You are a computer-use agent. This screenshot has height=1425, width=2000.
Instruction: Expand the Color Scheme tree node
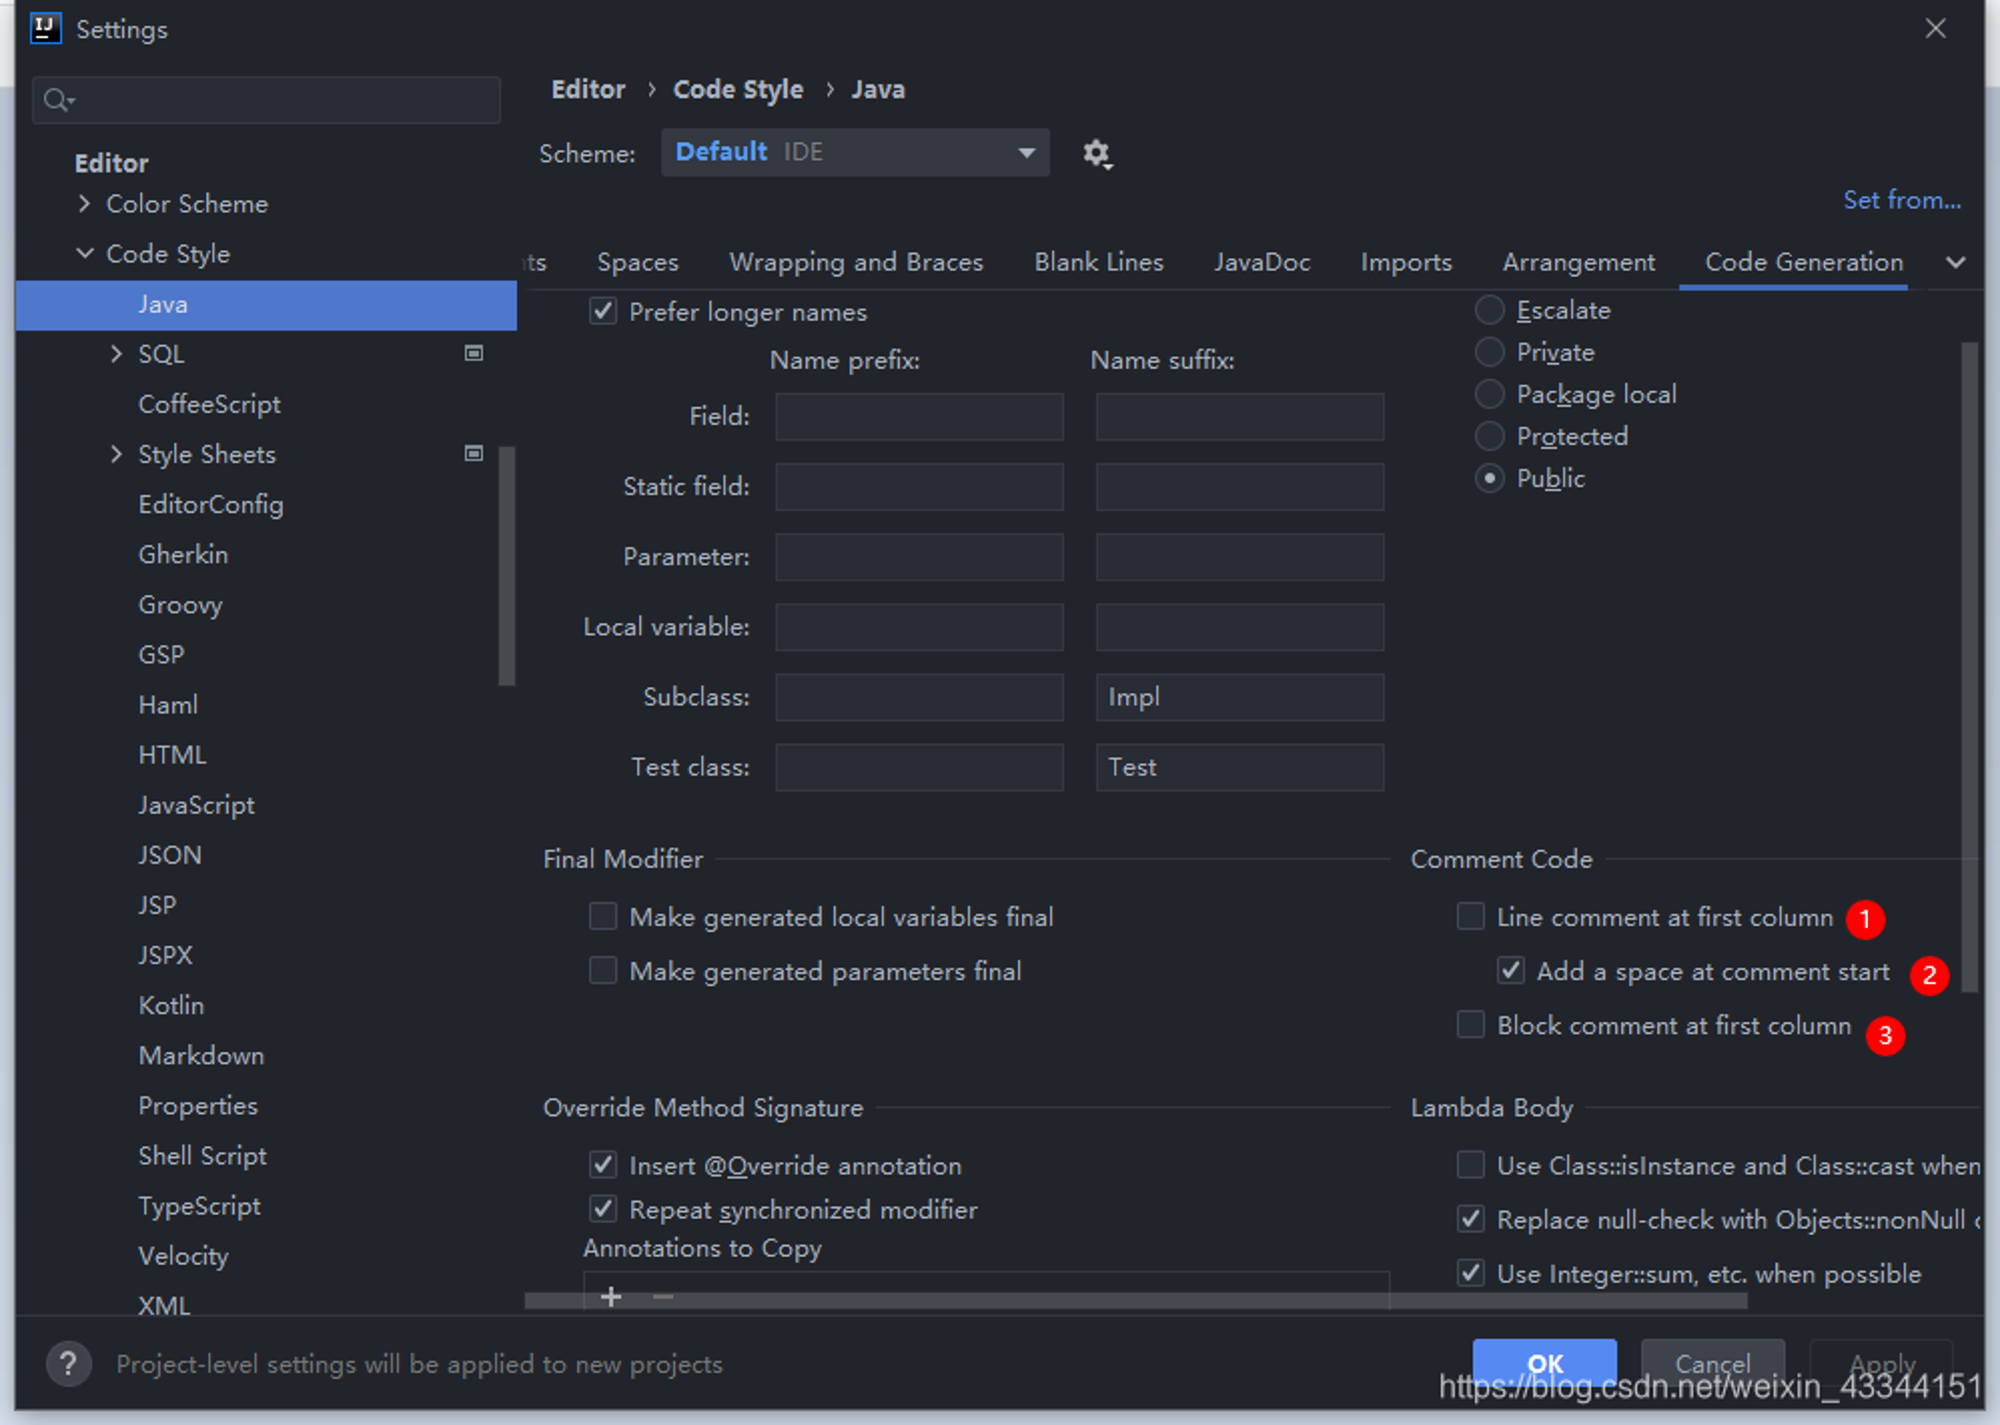[84, 203]
